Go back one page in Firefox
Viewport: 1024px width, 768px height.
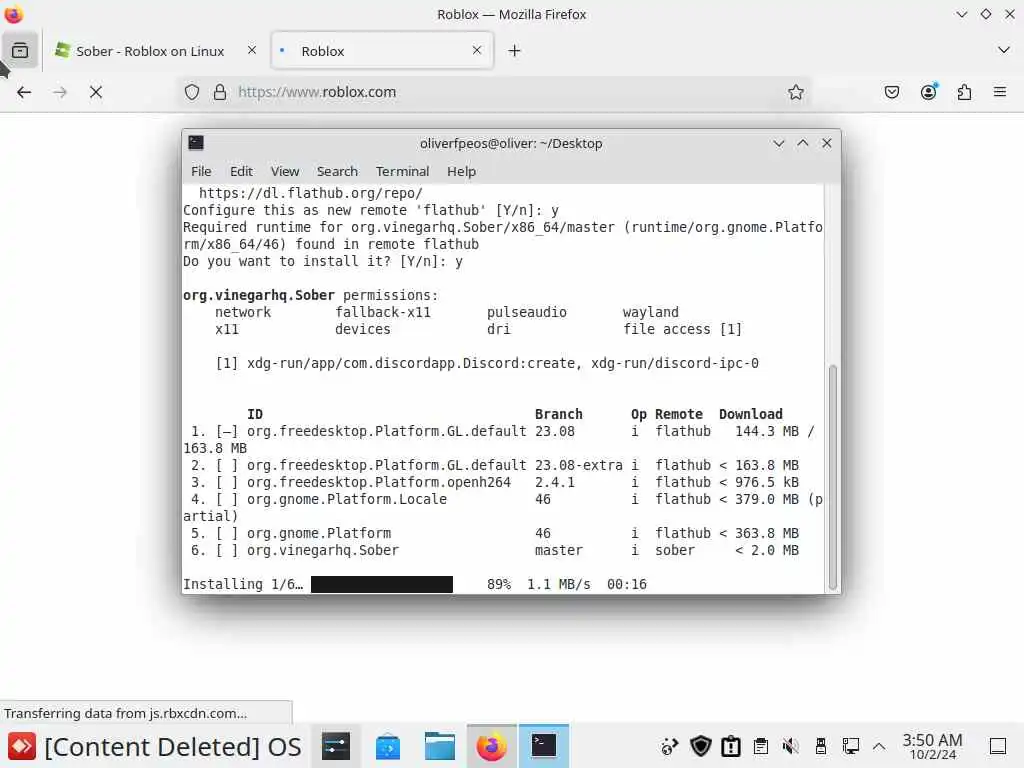point(24,92)
